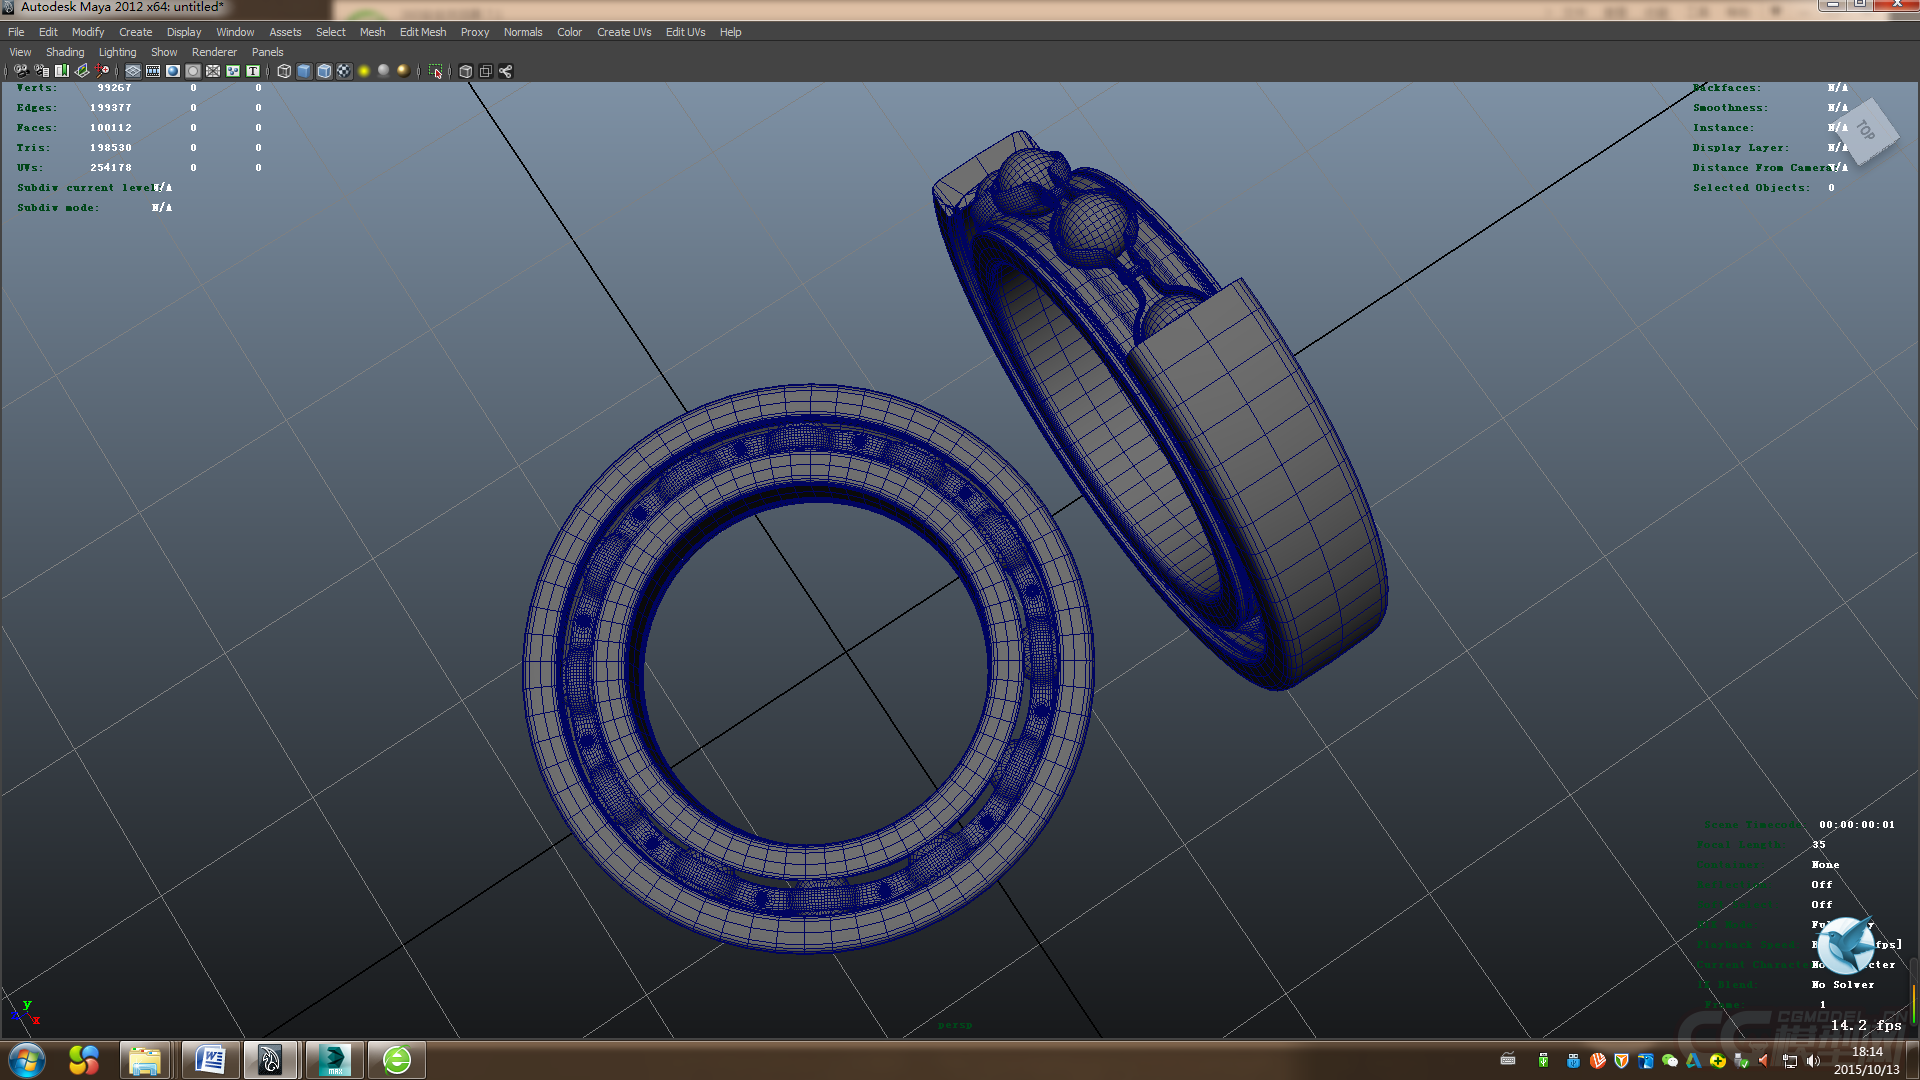Open the panel View menu
Image resolution: width=1920 pixels, height=1080 pixels.
pos(20,52)
